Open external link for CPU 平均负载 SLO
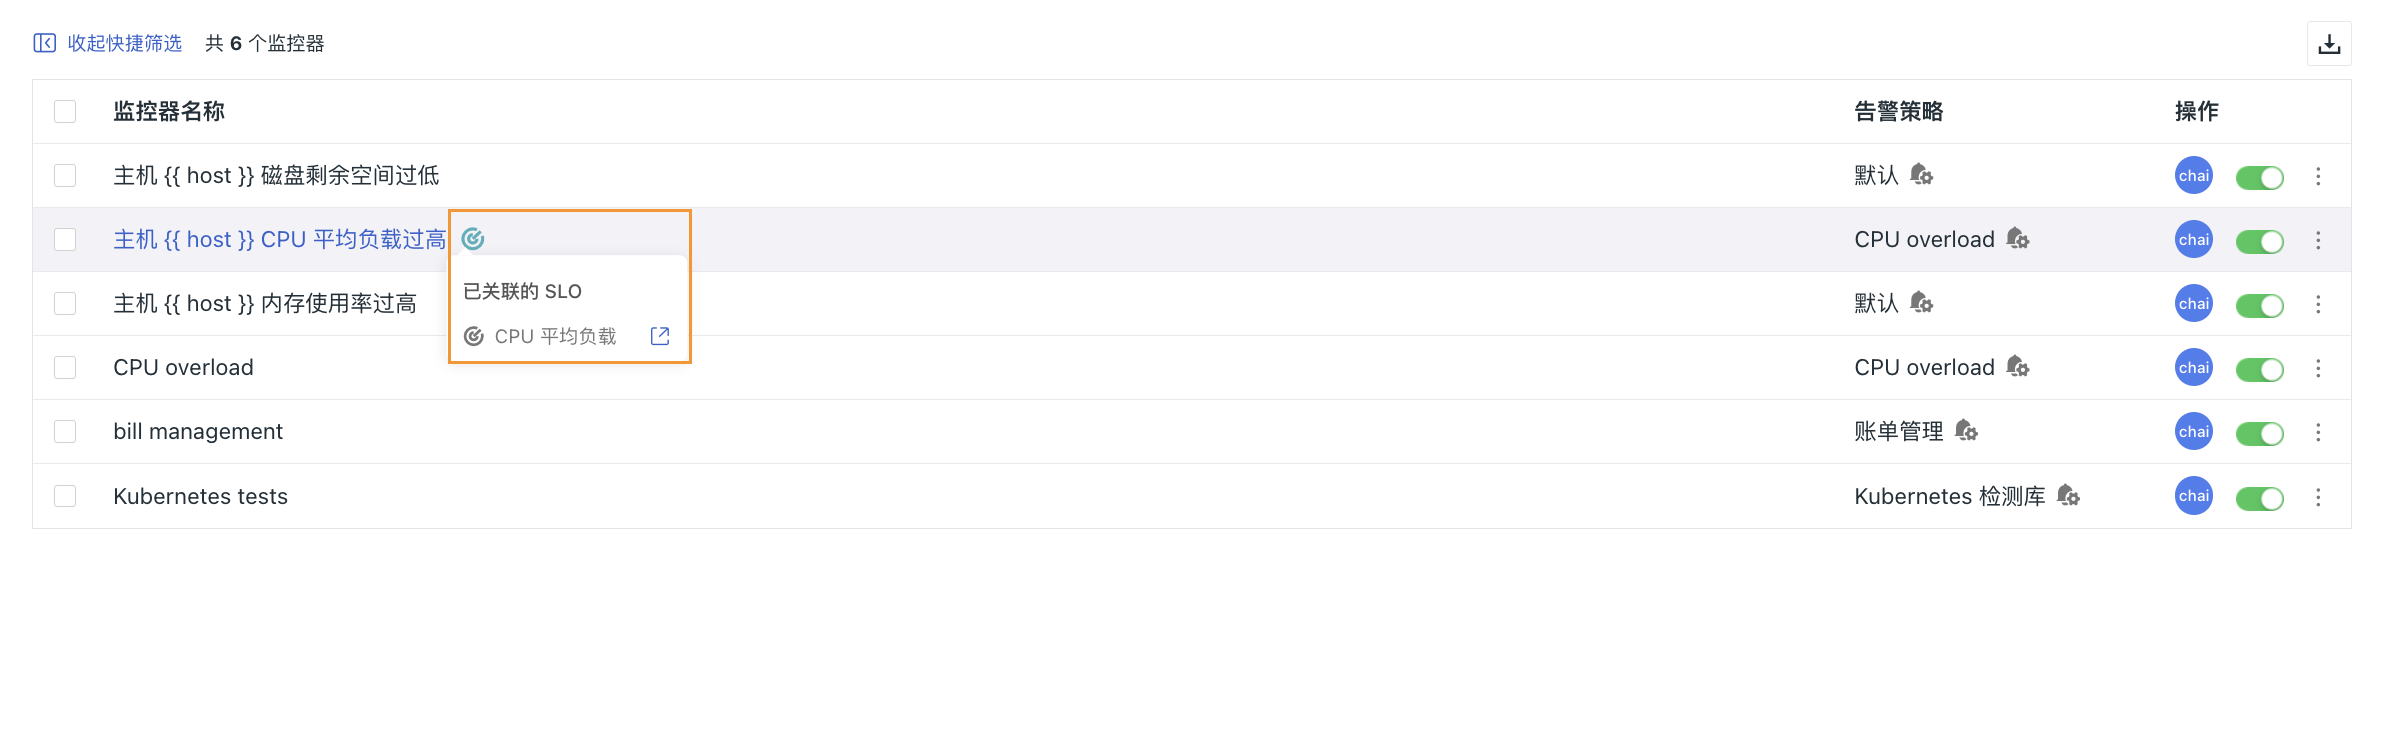Image resolution: width=2384 pixels, height=738 pixels. coord(660,336)
